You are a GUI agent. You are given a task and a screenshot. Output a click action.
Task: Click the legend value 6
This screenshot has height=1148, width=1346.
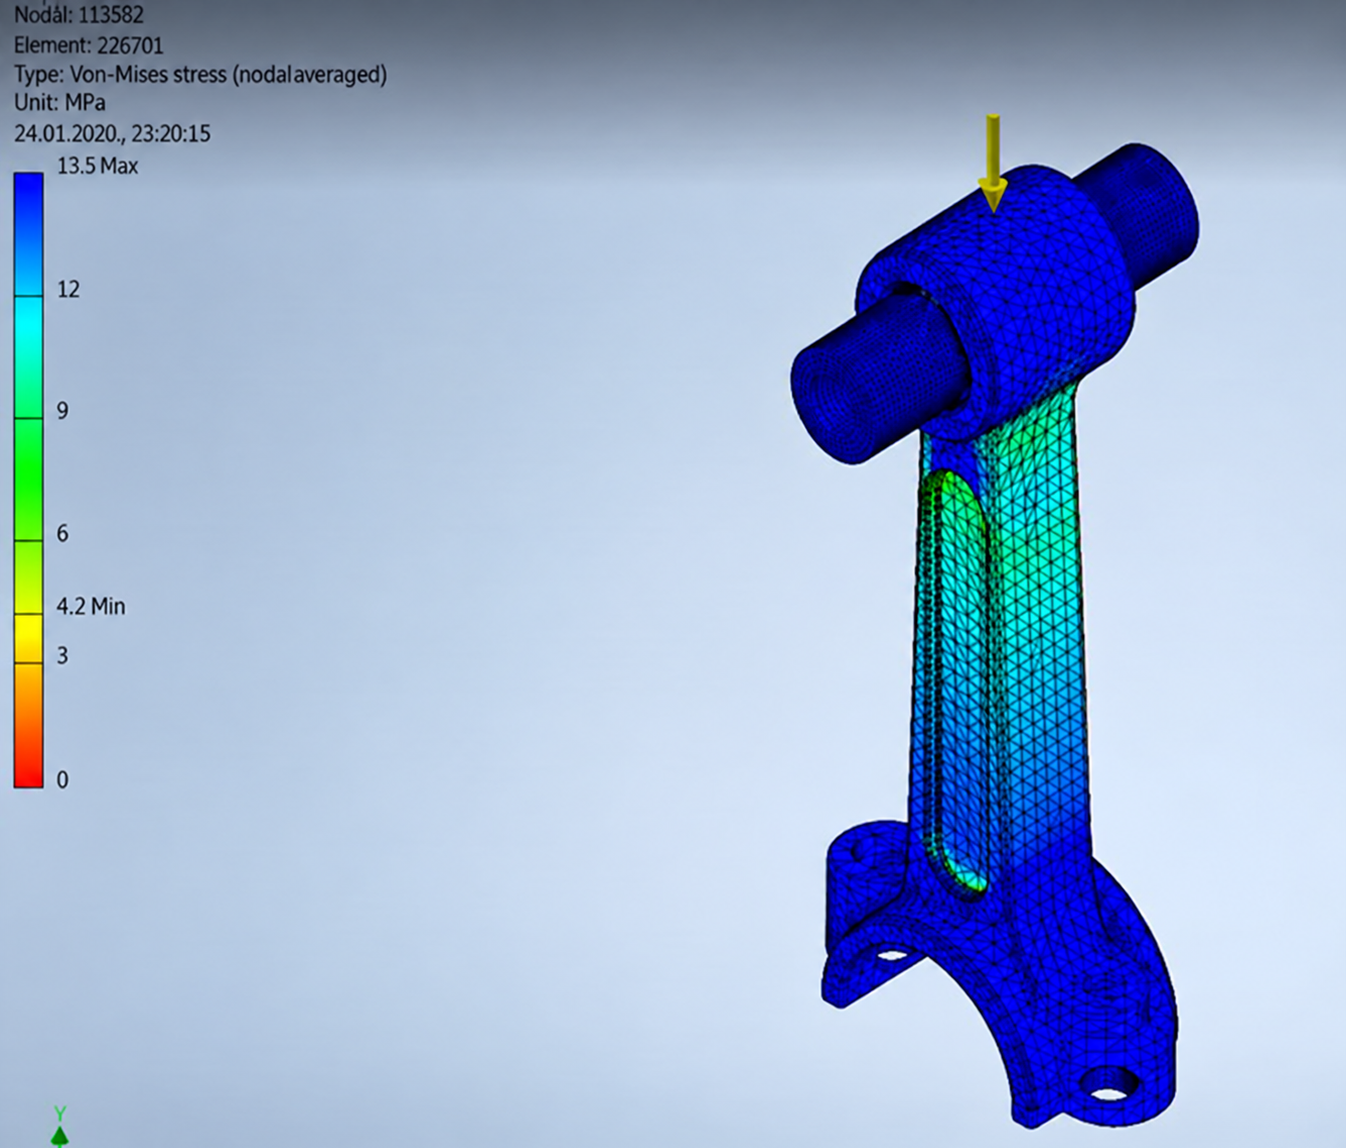[63, 534]
